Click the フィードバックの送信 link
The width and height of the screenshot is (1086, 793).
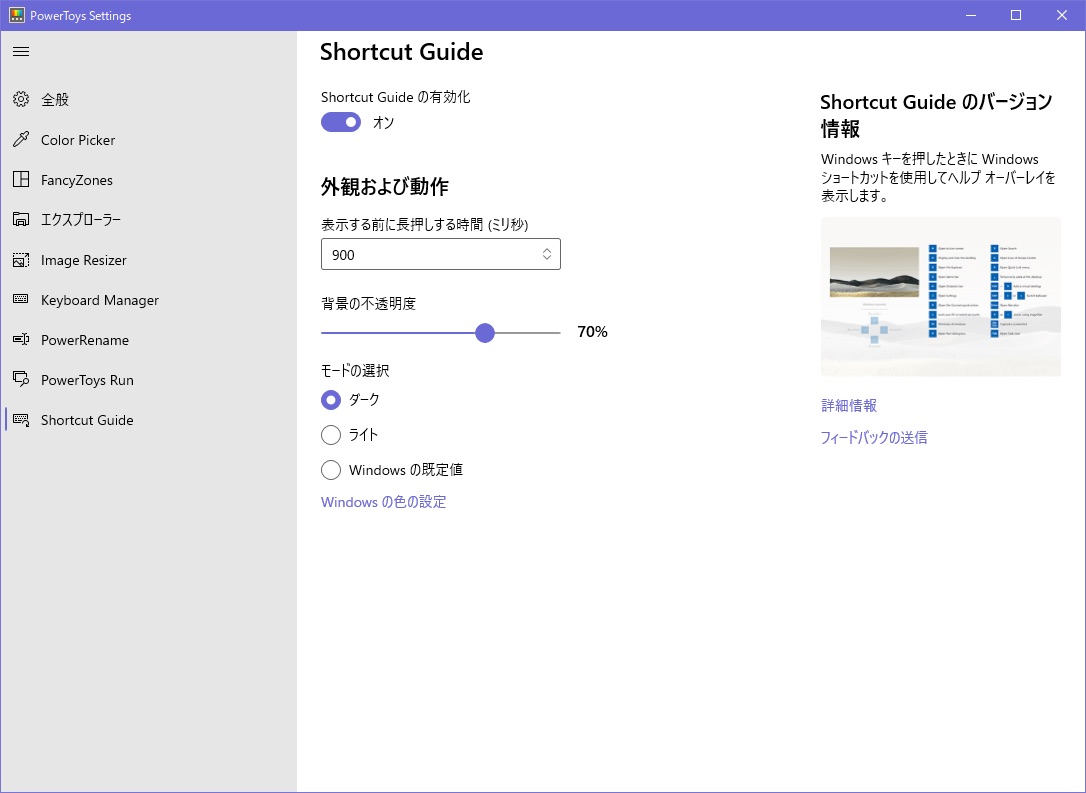click(874, 438)
